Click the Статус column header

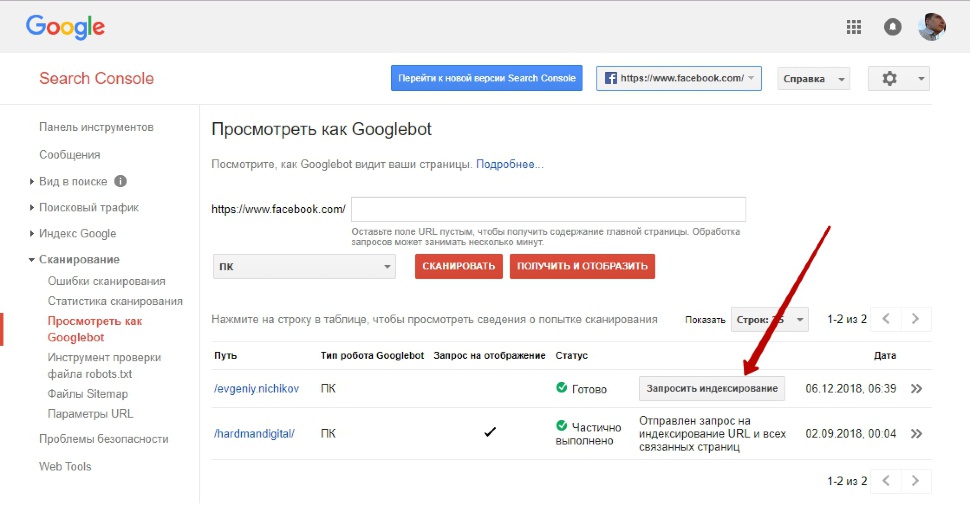pos(572,356)
